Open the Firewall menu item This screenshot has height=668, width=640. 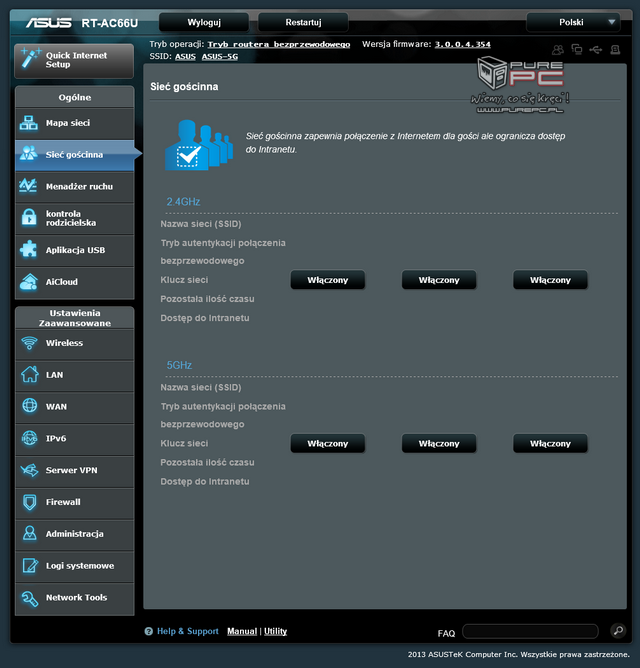(x=75, y=502)
